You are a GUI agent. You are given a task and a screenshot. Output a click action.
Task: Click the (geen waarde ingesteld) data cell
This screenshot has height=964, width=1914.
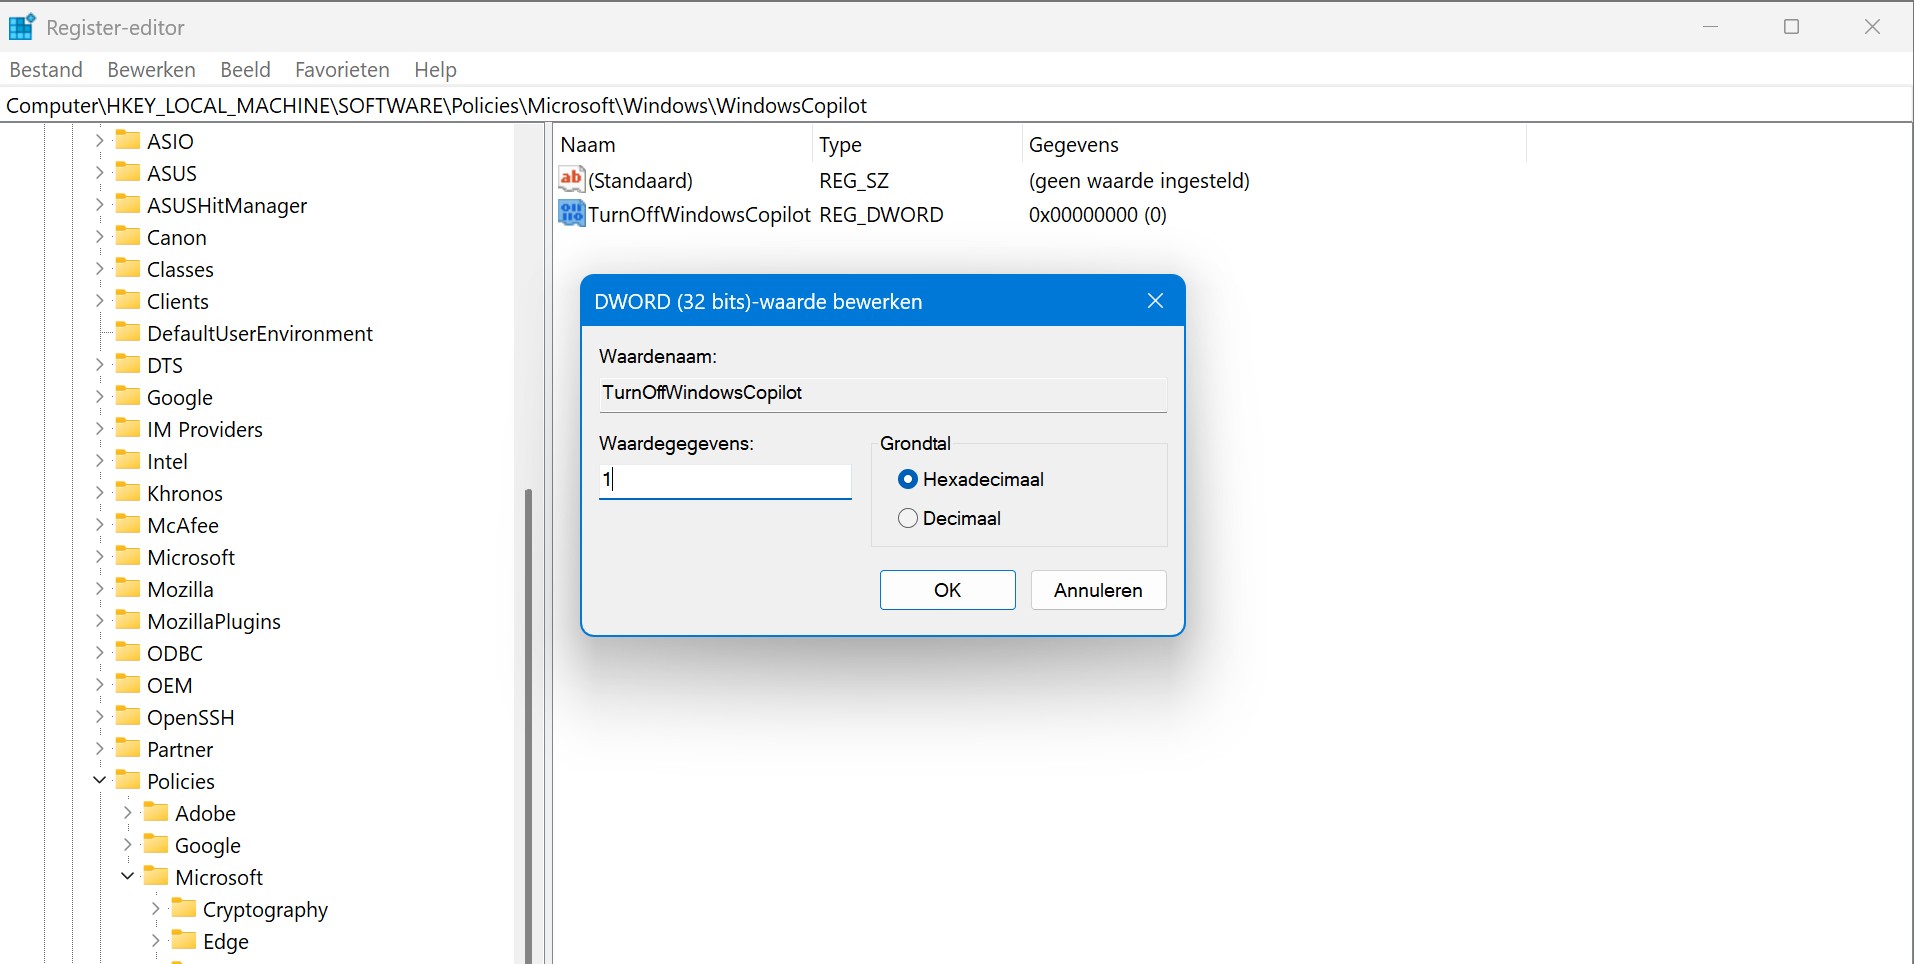click(1139, 180)
